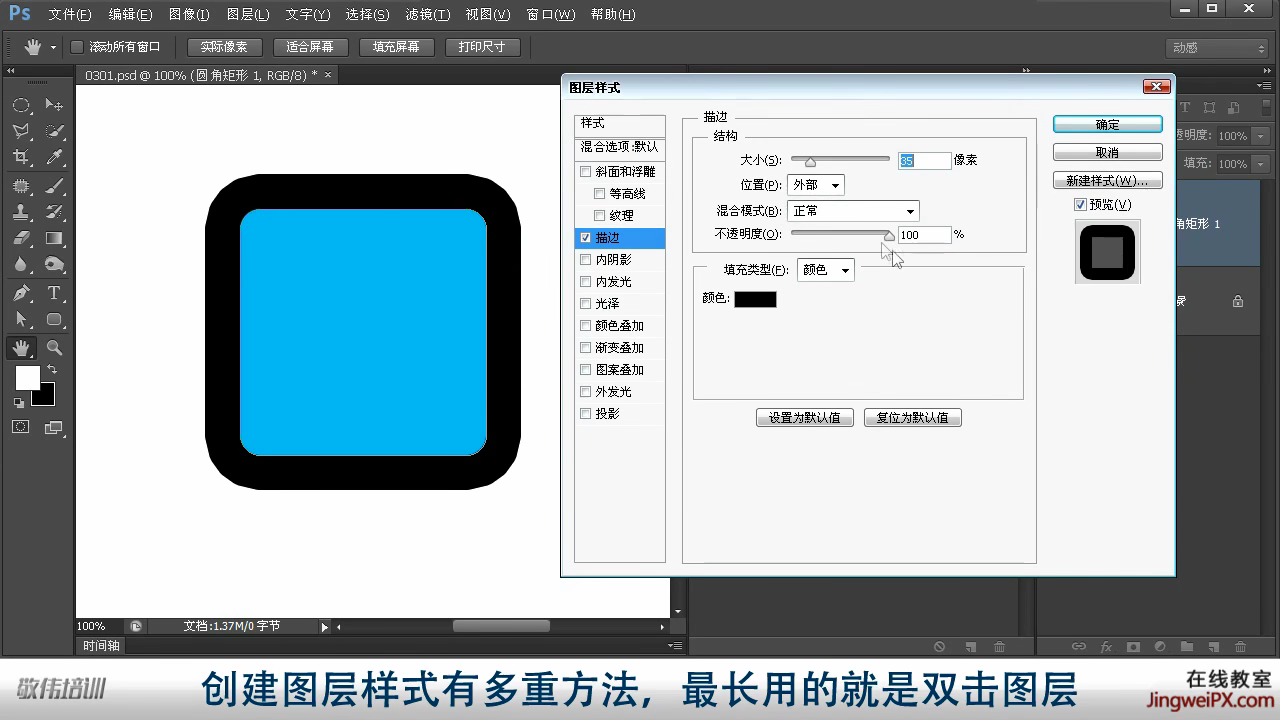This screenshot has width=1280, height=720.
Task: Select the Healing Brush tool
Action: point(21,186)
